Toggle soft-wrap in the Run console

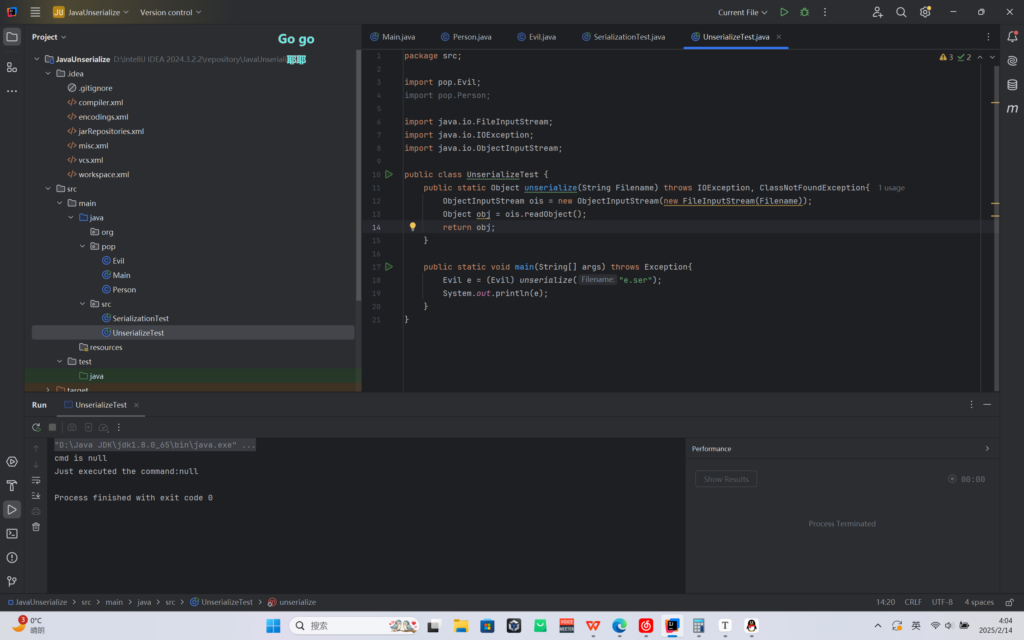coord(36,480)
